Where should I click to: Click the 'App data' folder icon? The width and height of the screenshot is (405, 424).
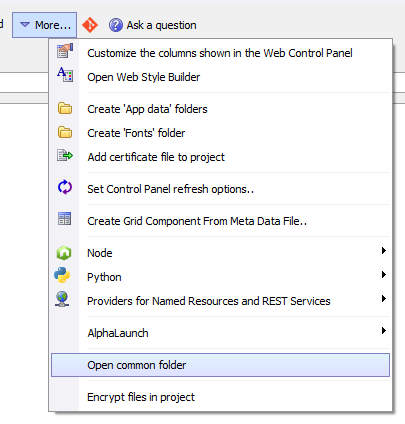point(65,108)
